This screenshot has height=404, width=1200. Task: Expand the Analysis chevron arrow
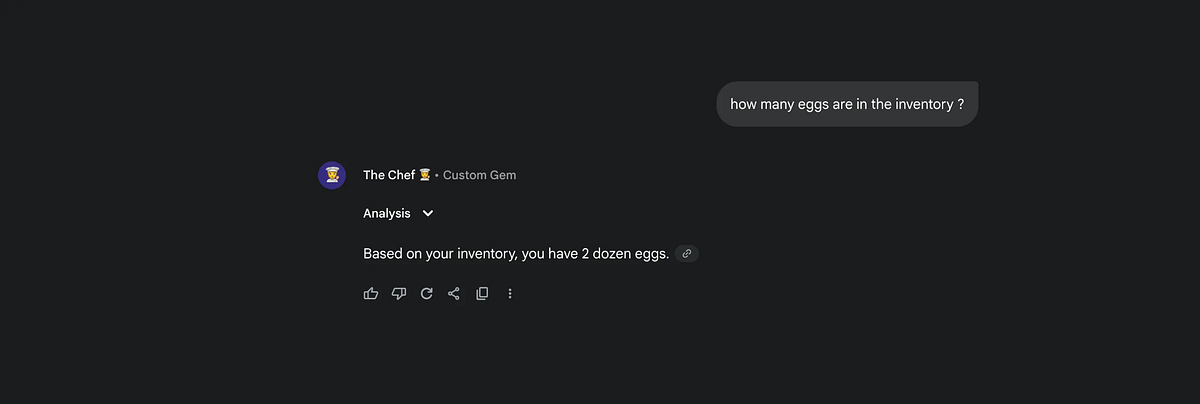[x=428, y=213]
